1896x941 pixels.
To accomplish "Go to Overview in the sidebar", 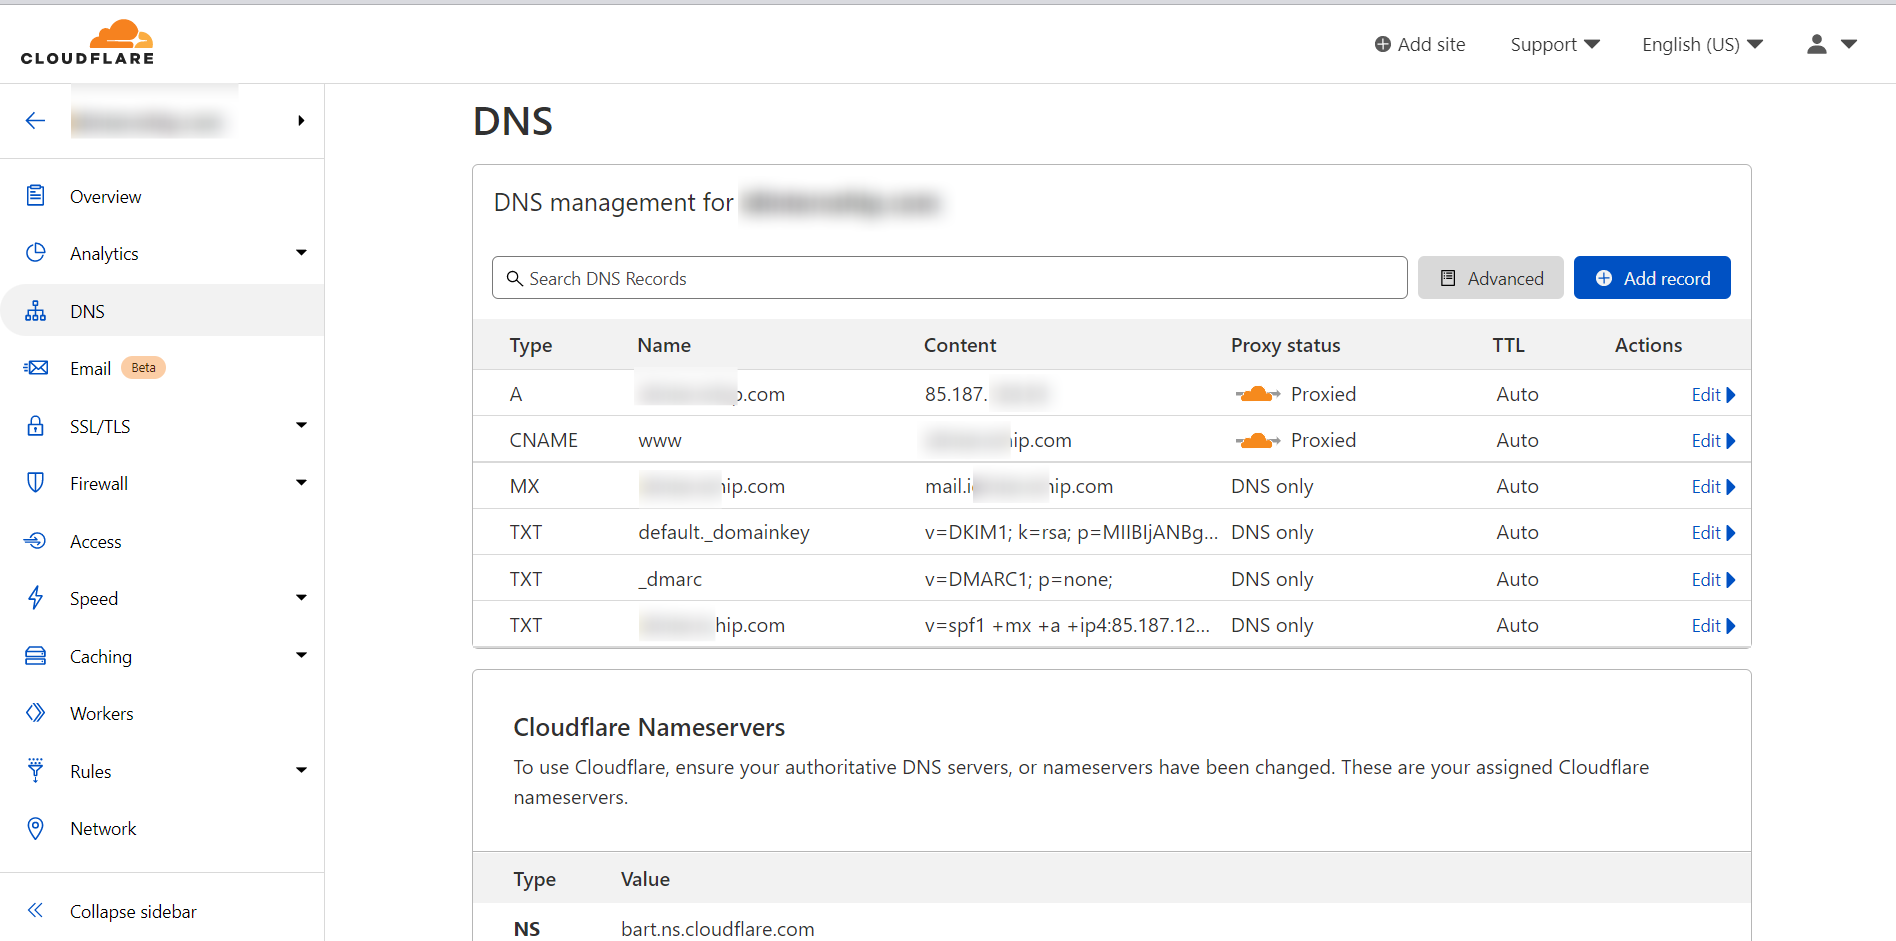I will tap(105, 197).
